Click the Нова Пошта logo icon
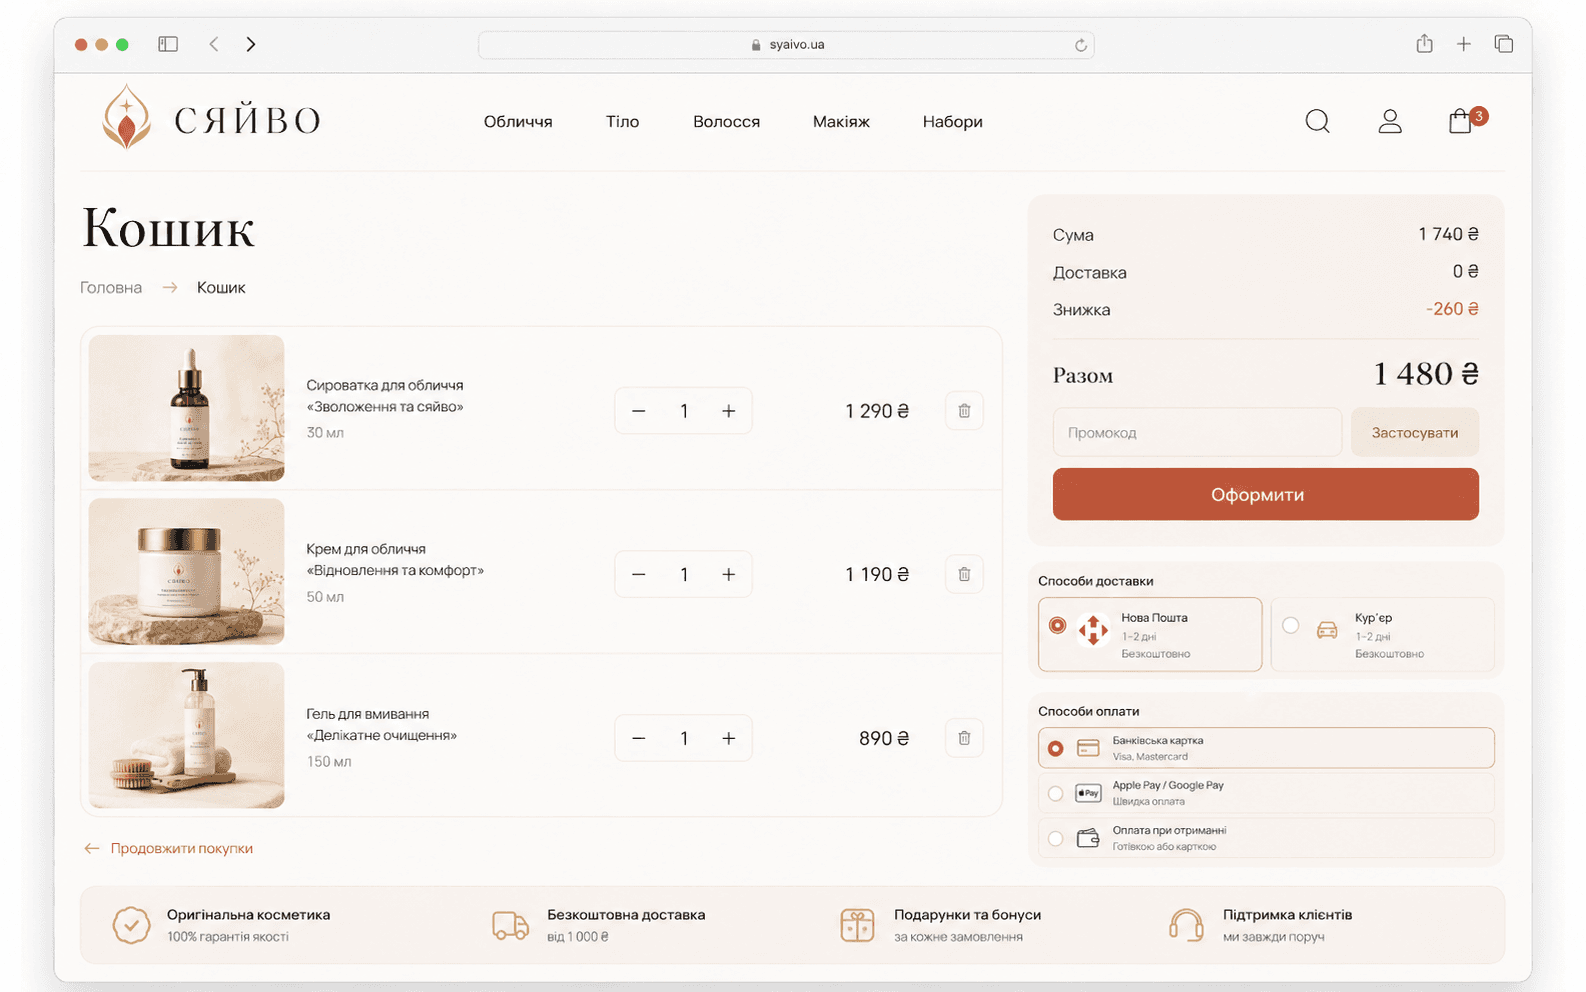Image resolution: width=1586 pixels, height=992 pixels. 1093,630
